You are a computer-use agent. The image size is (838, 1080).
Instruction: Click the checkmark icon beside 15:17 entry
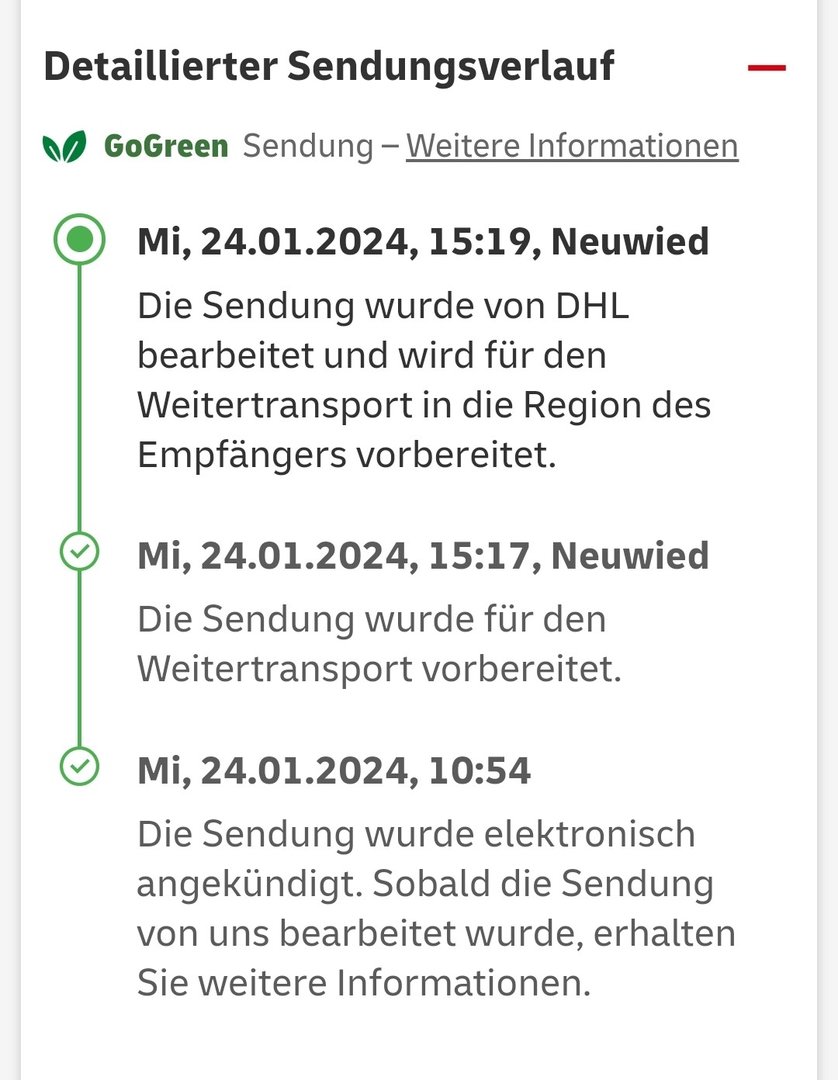coord(79,552)
